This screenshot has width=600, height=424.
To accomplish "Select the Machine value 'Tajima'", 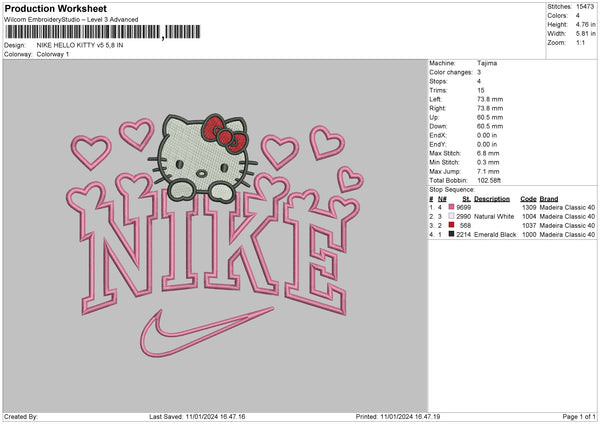I will point(487,63).
